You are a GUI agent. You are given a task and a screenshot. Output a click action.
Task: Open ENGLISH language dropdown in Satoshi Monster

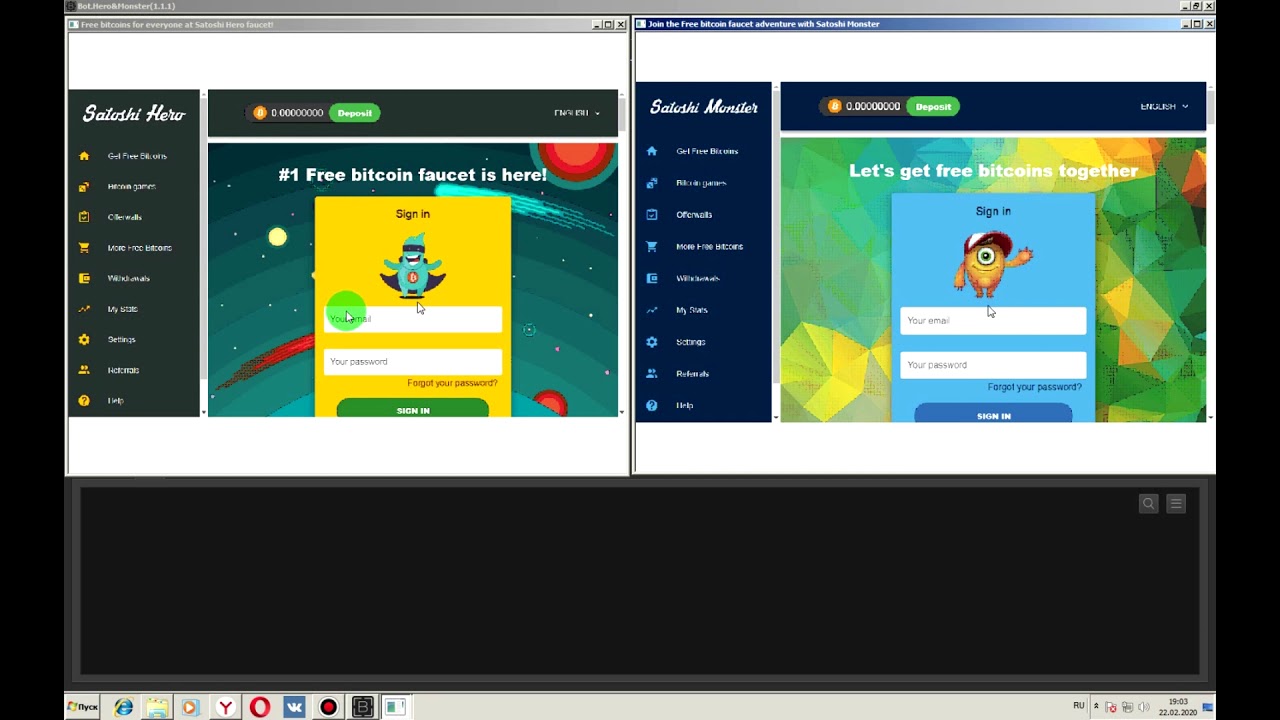[1164, 106]
